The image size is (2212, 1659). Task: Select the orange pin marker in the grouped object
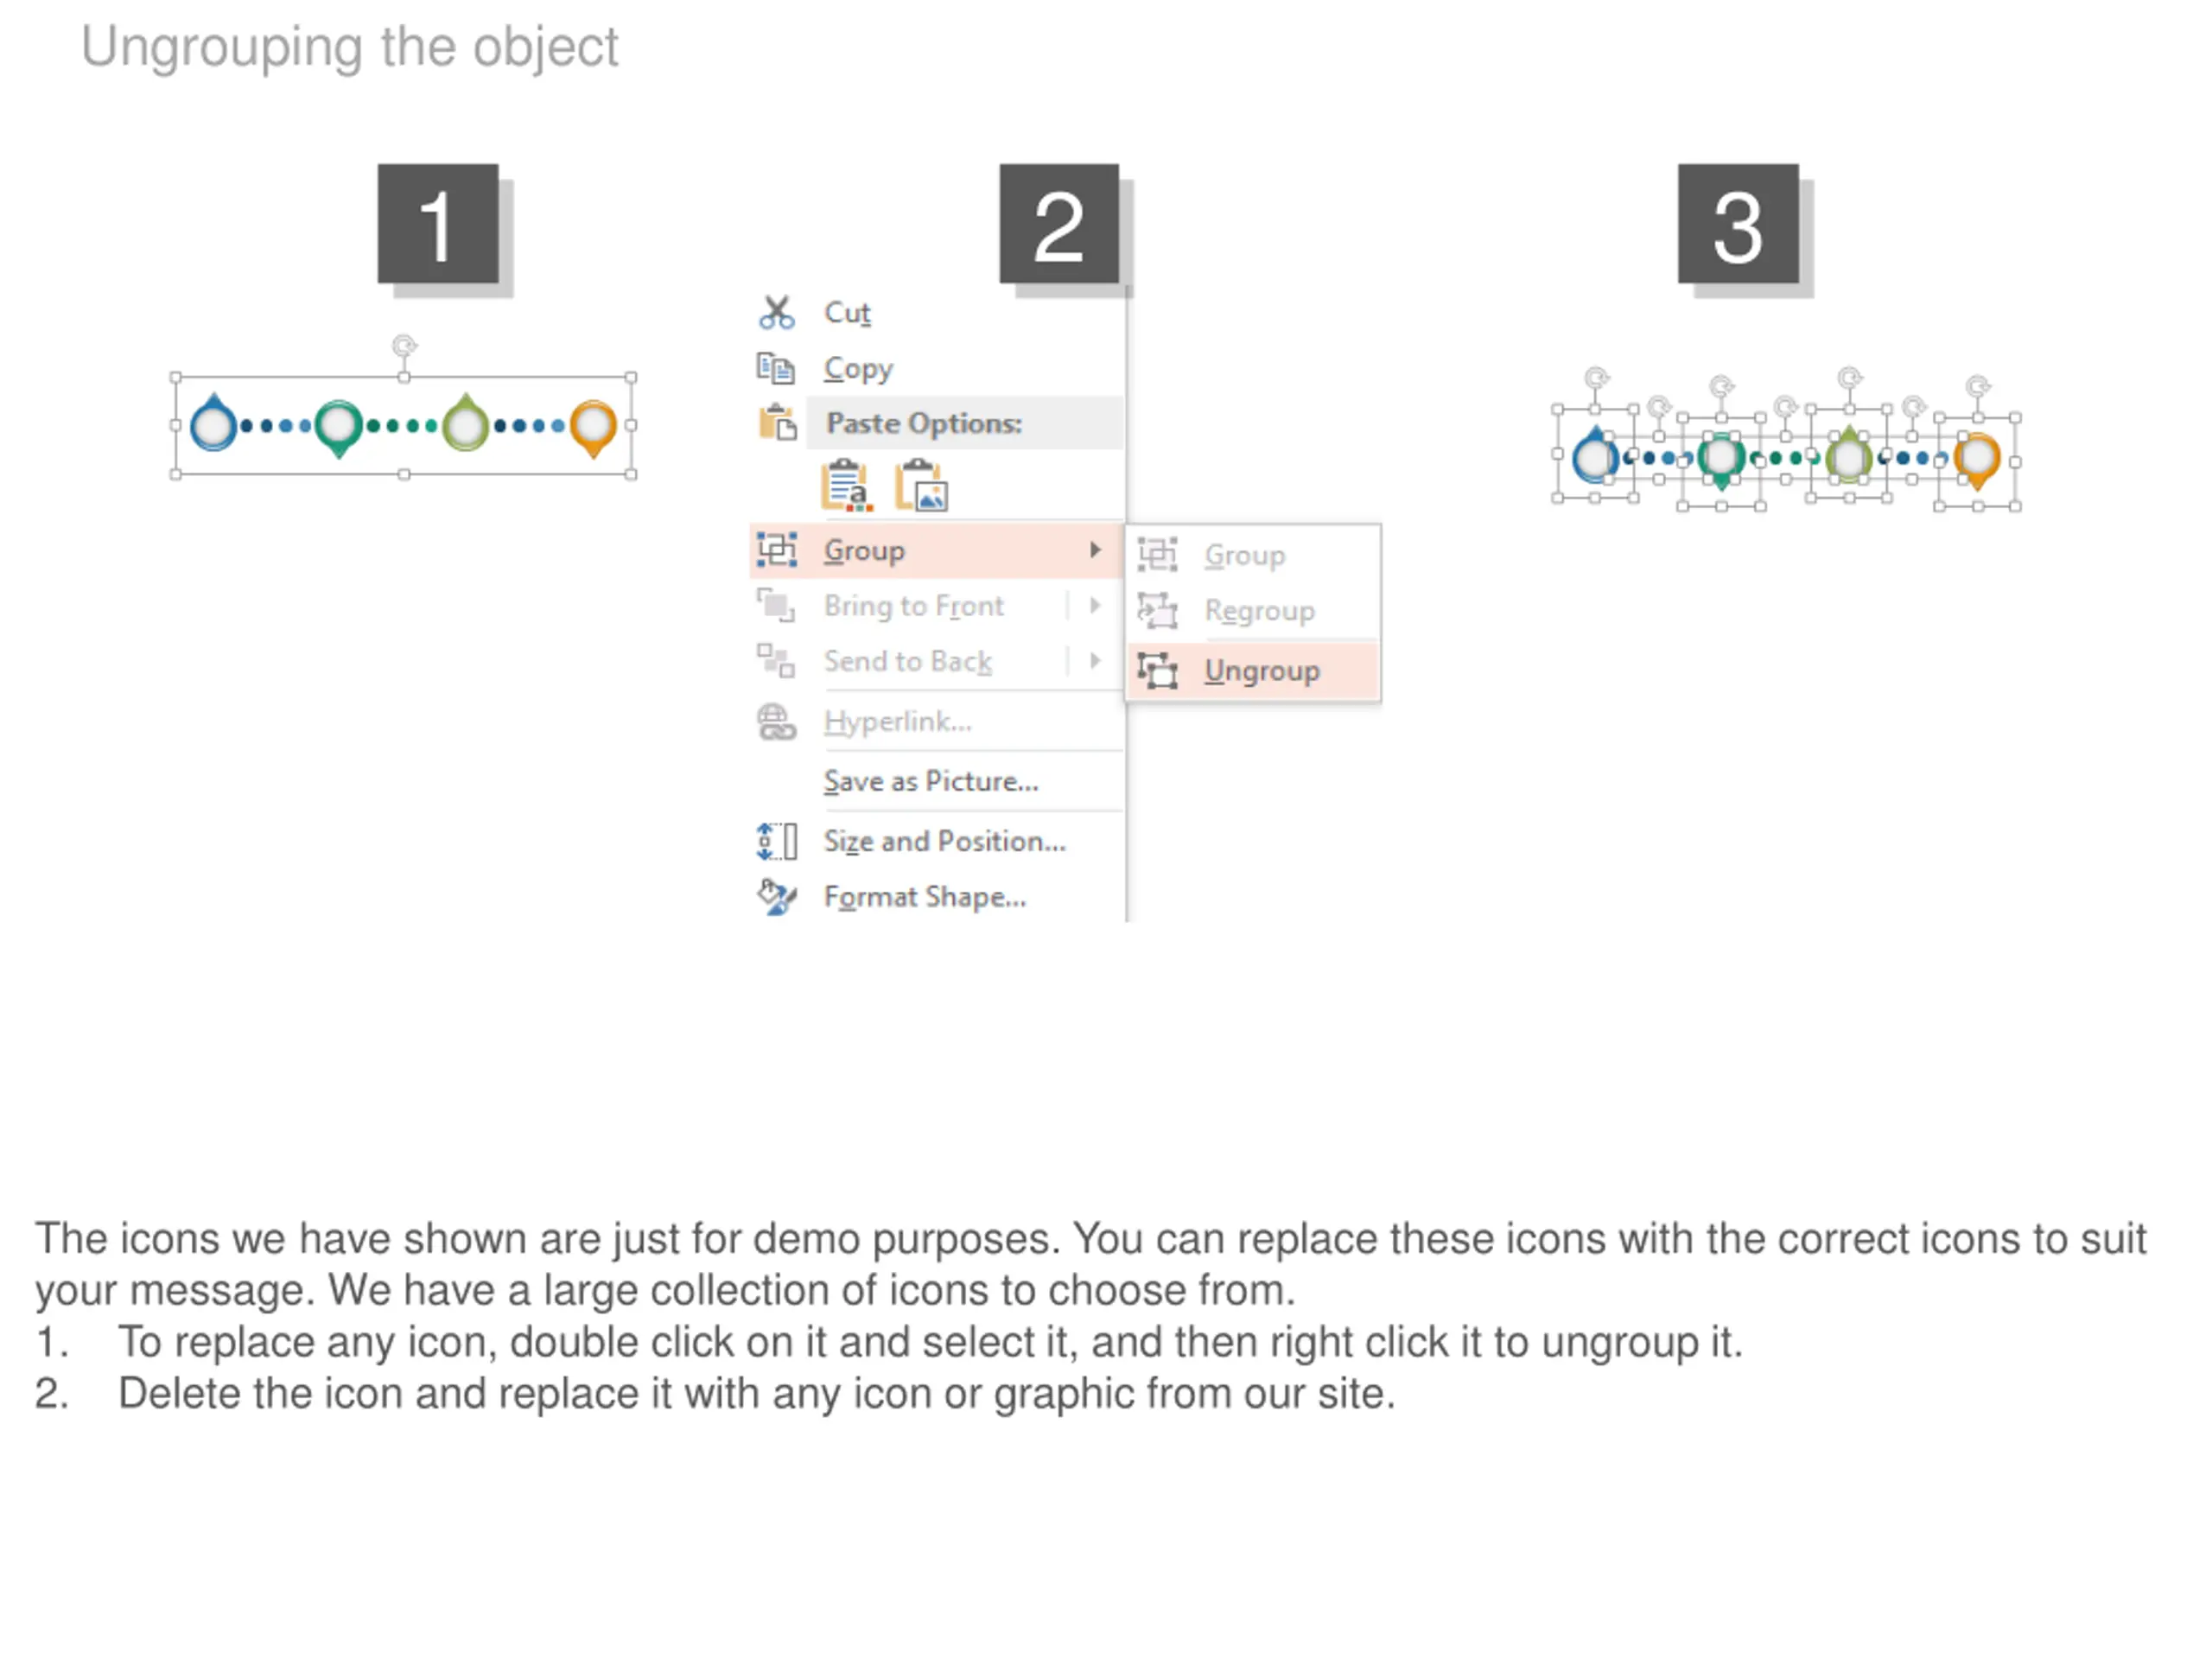[x=593, y=428]
